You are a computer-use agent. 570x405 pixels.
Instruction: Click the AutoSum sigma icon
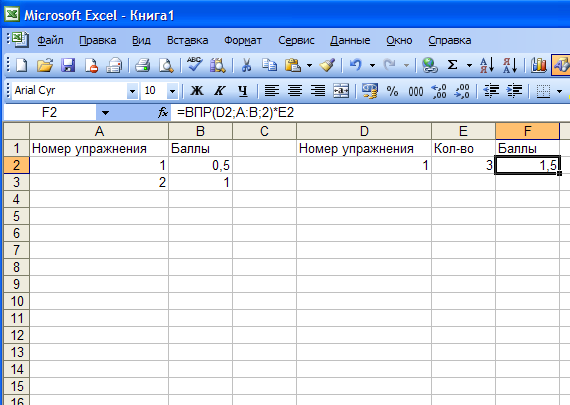pyautogui.click(x=452, y=65)
